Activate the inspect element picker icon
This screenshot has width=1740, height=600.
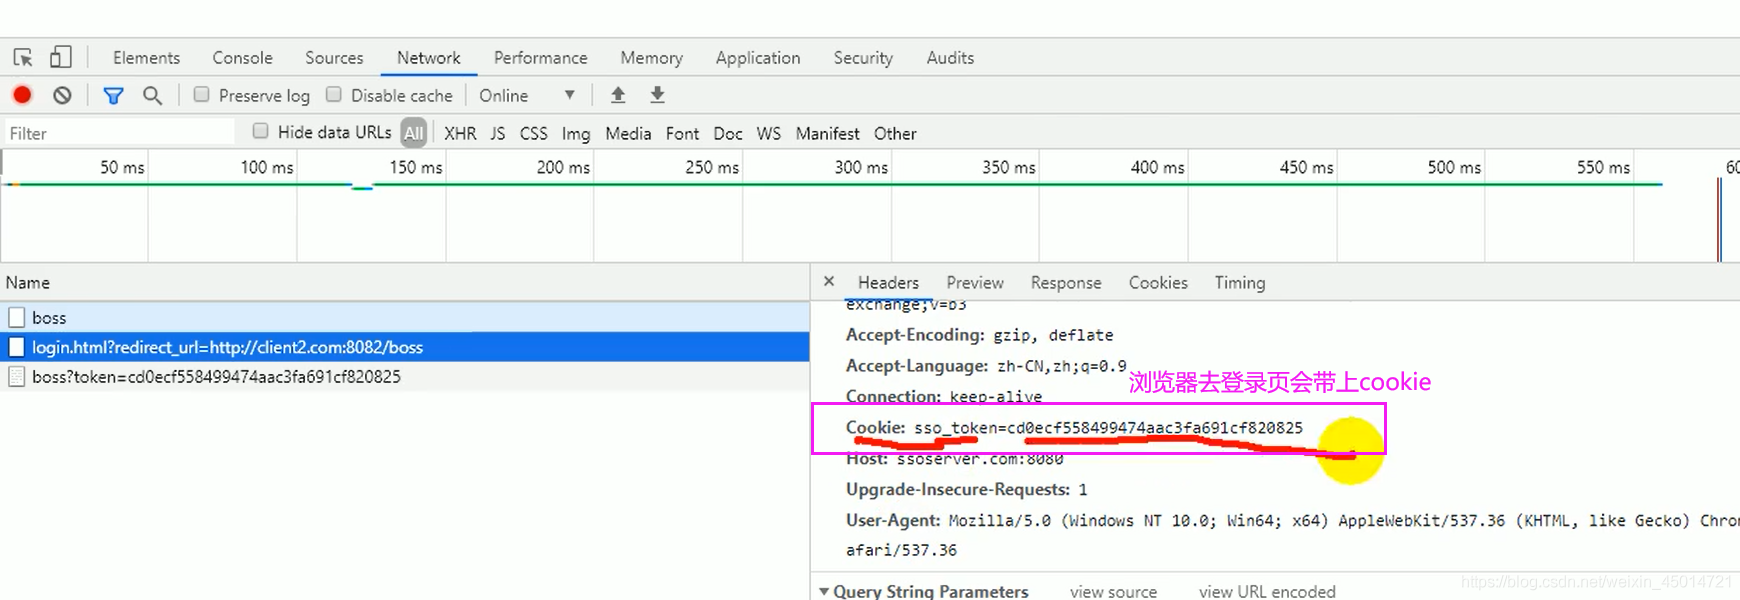(x=23, y=57)
